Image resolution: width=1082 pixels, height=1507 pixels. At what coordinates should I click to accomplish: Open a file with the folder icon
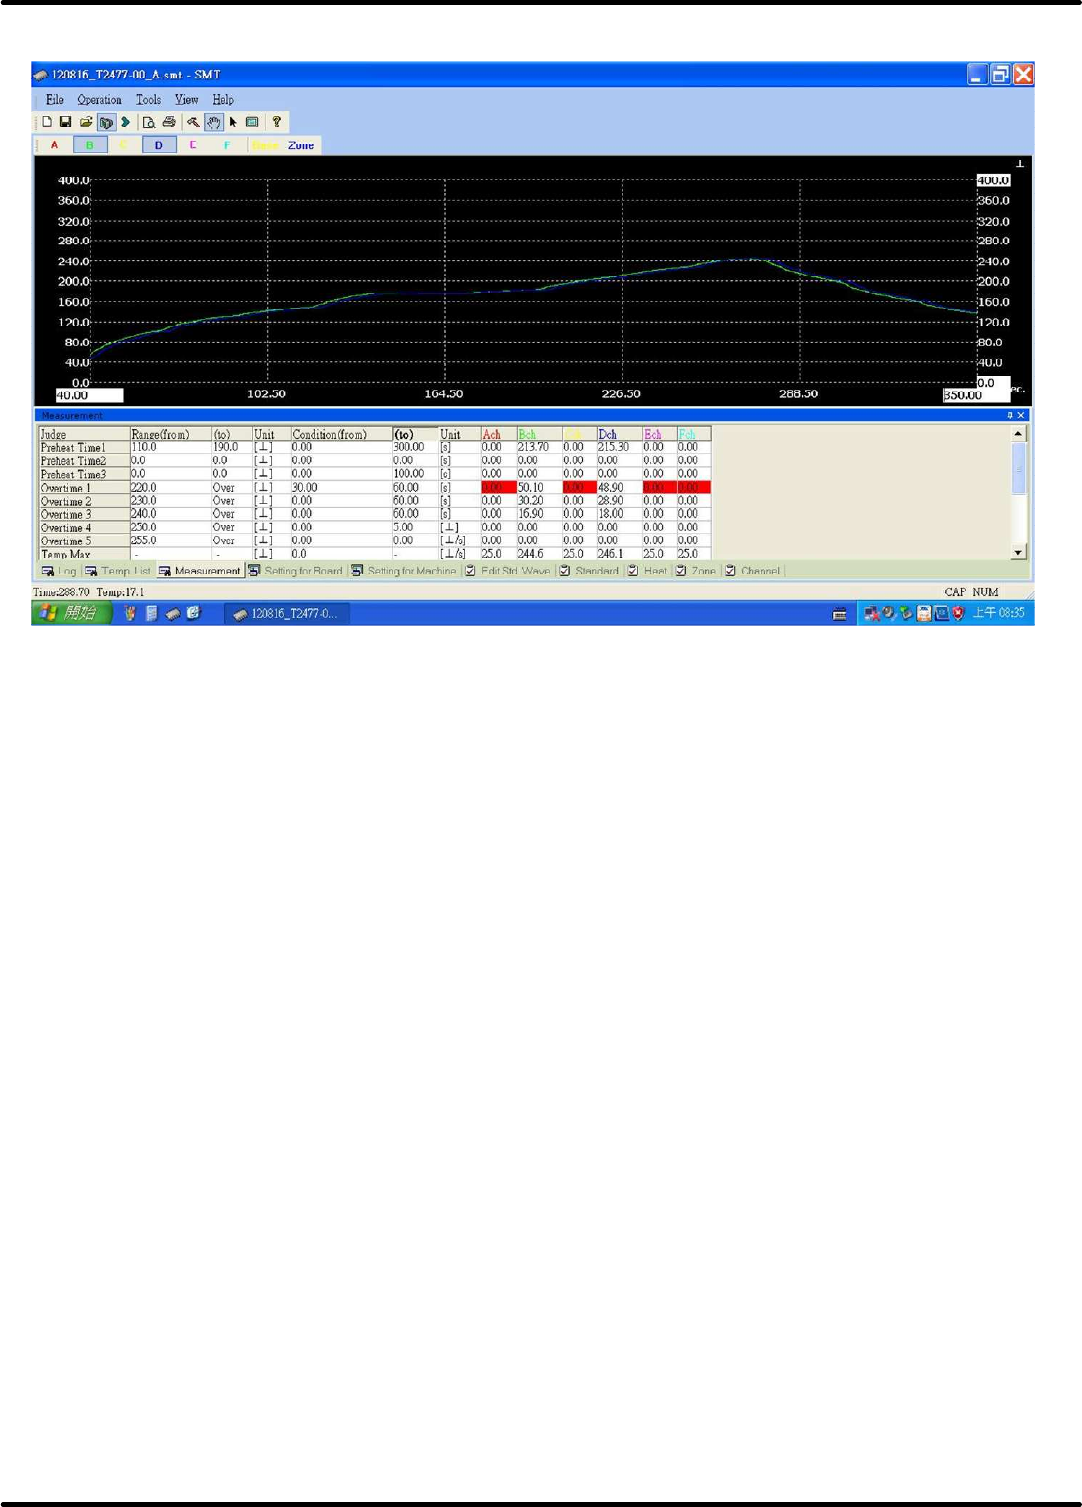click(86, 122)
